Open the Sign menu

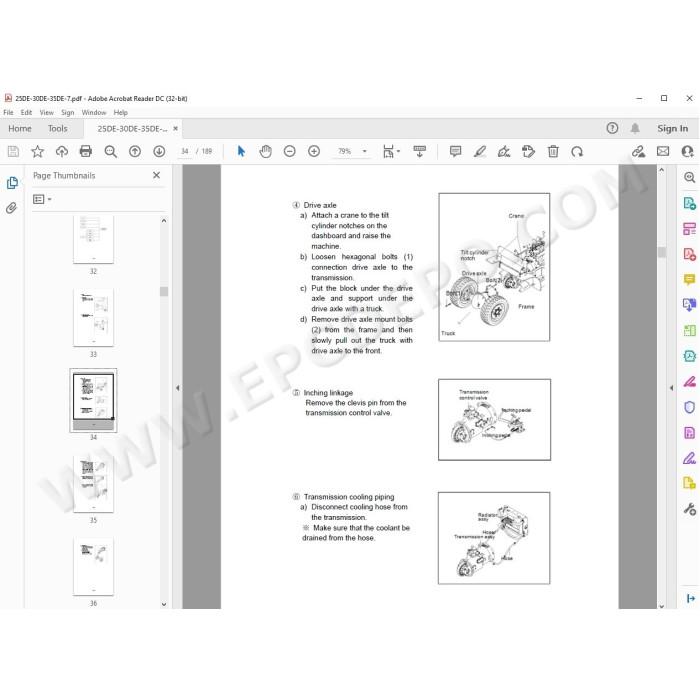point(67,112)
